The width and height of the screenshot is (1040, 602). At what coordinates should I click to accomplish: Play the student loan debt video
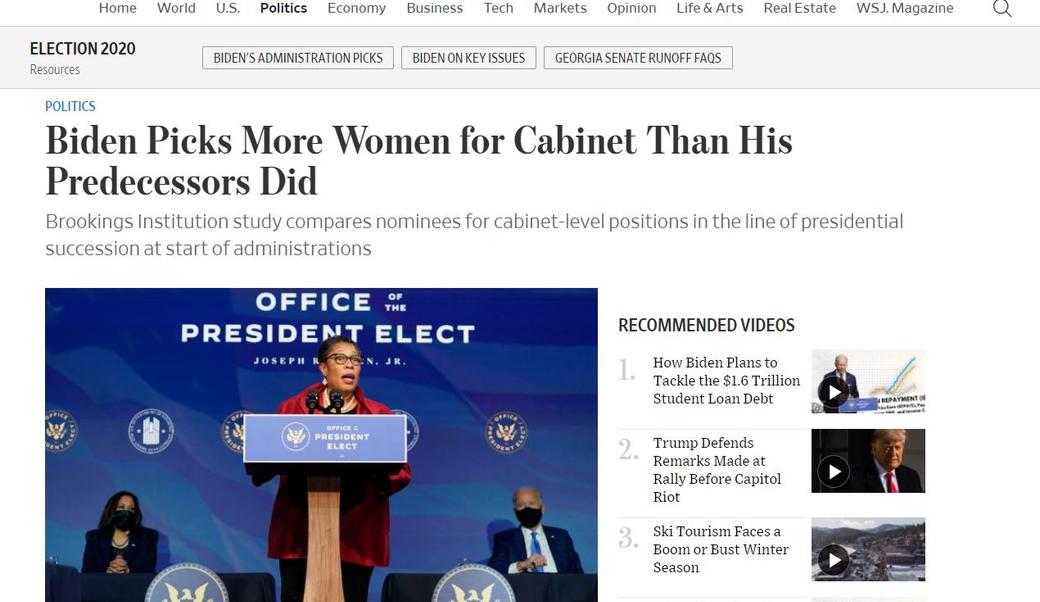tap(834, 392)
